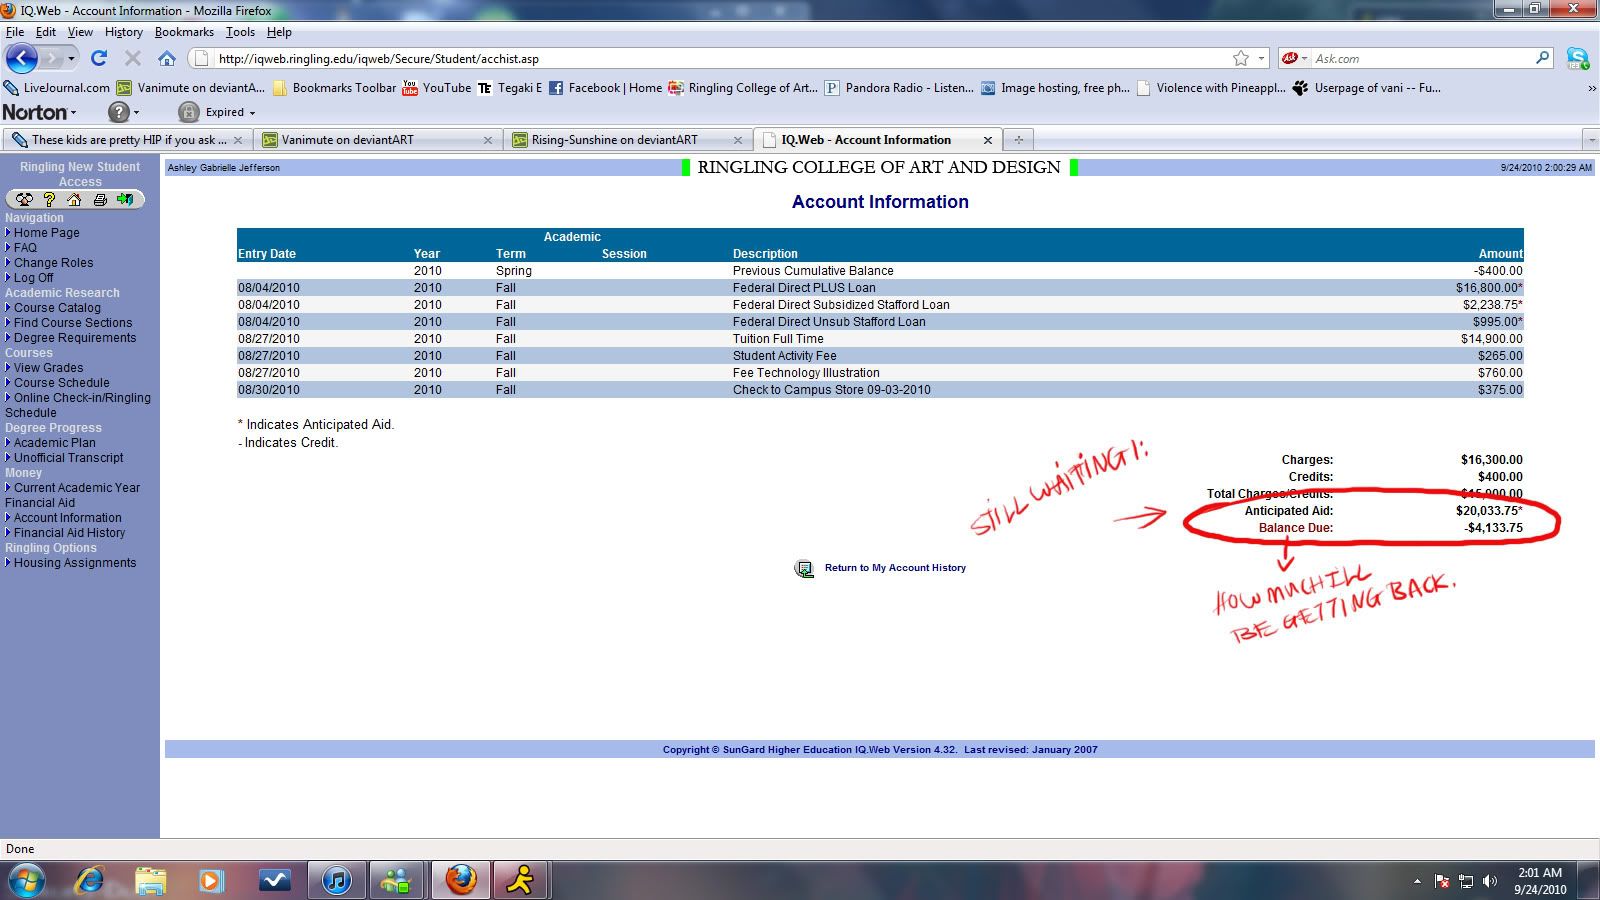Open AIM running man icon on taskbar
The image size is (1600, 900).
[x=520, y=880]
